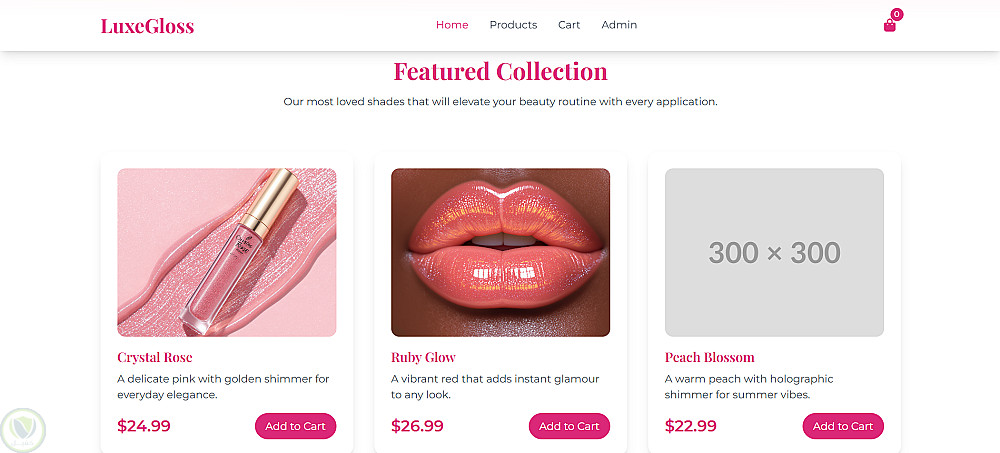Image resolution: width=1000 pixels, height=453 pixels.
Task: Click the Crystal Rose lip gloss image
Action: 227,252
